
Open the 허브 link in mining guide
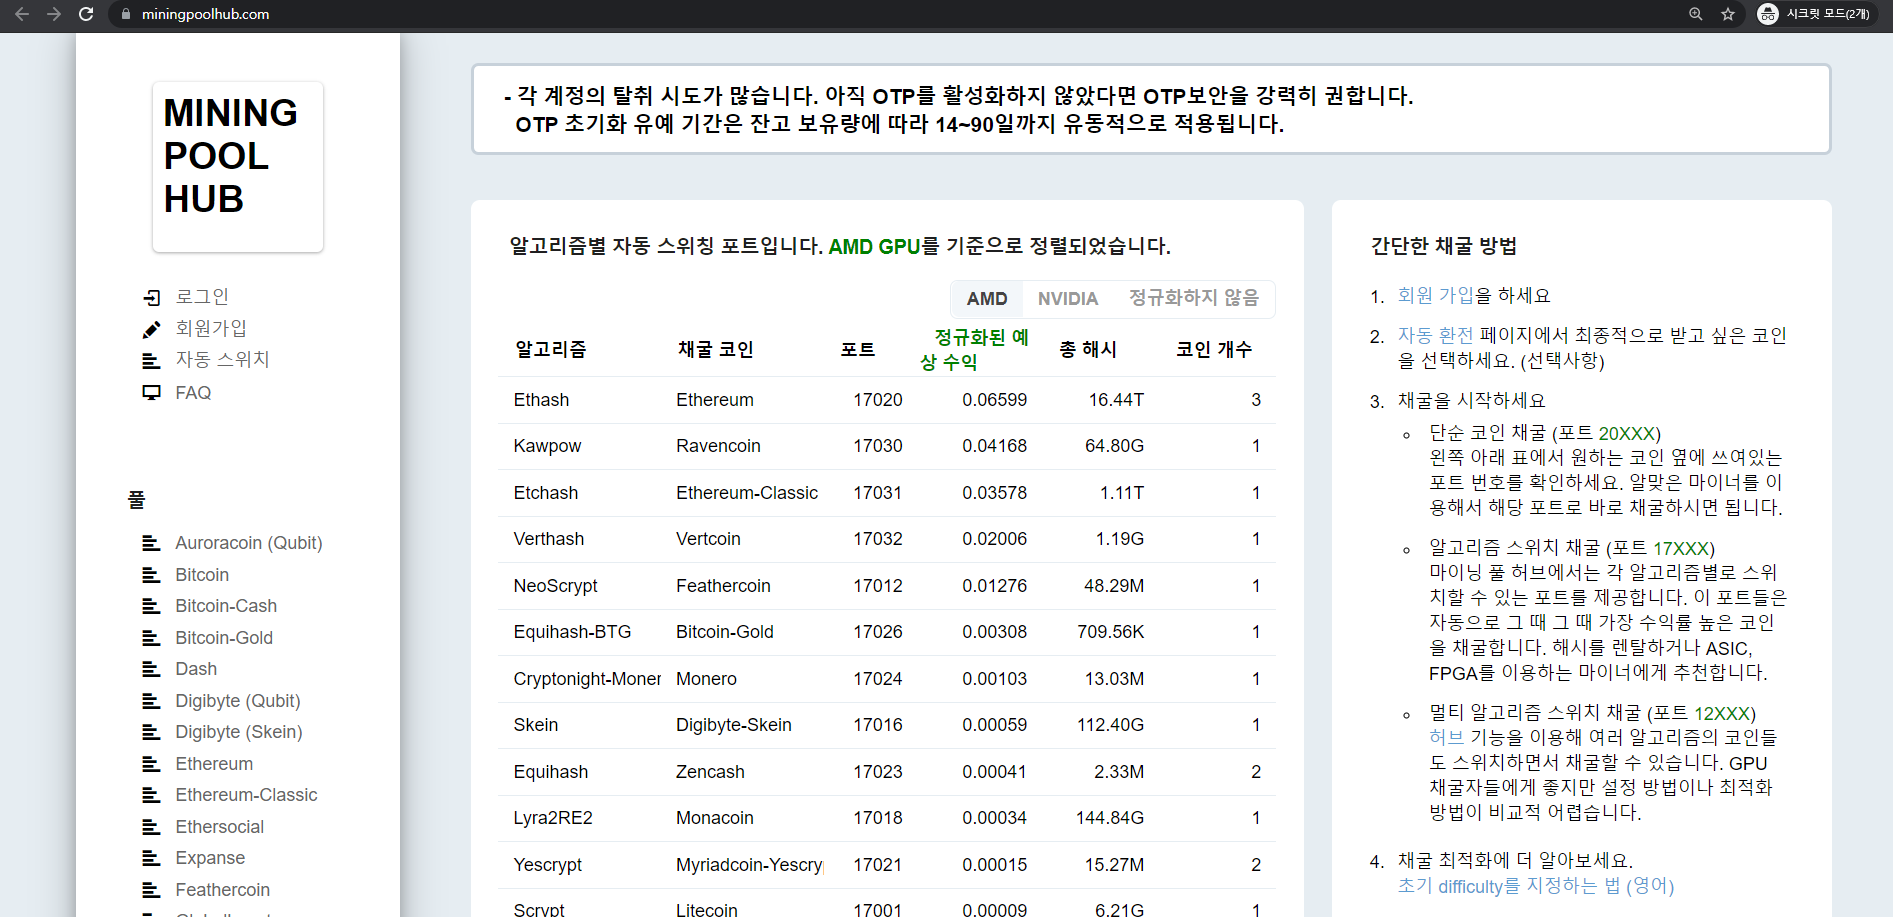[x=1447, y=738]
